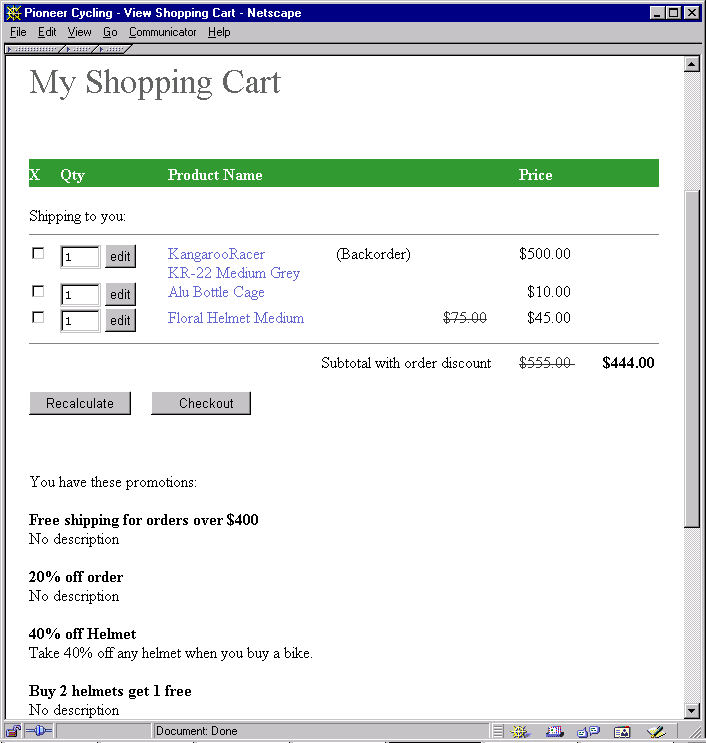Click quantity field for Floral Helmet Medium
This screenshot has height=743, width=706.
(x=80, y=321)
